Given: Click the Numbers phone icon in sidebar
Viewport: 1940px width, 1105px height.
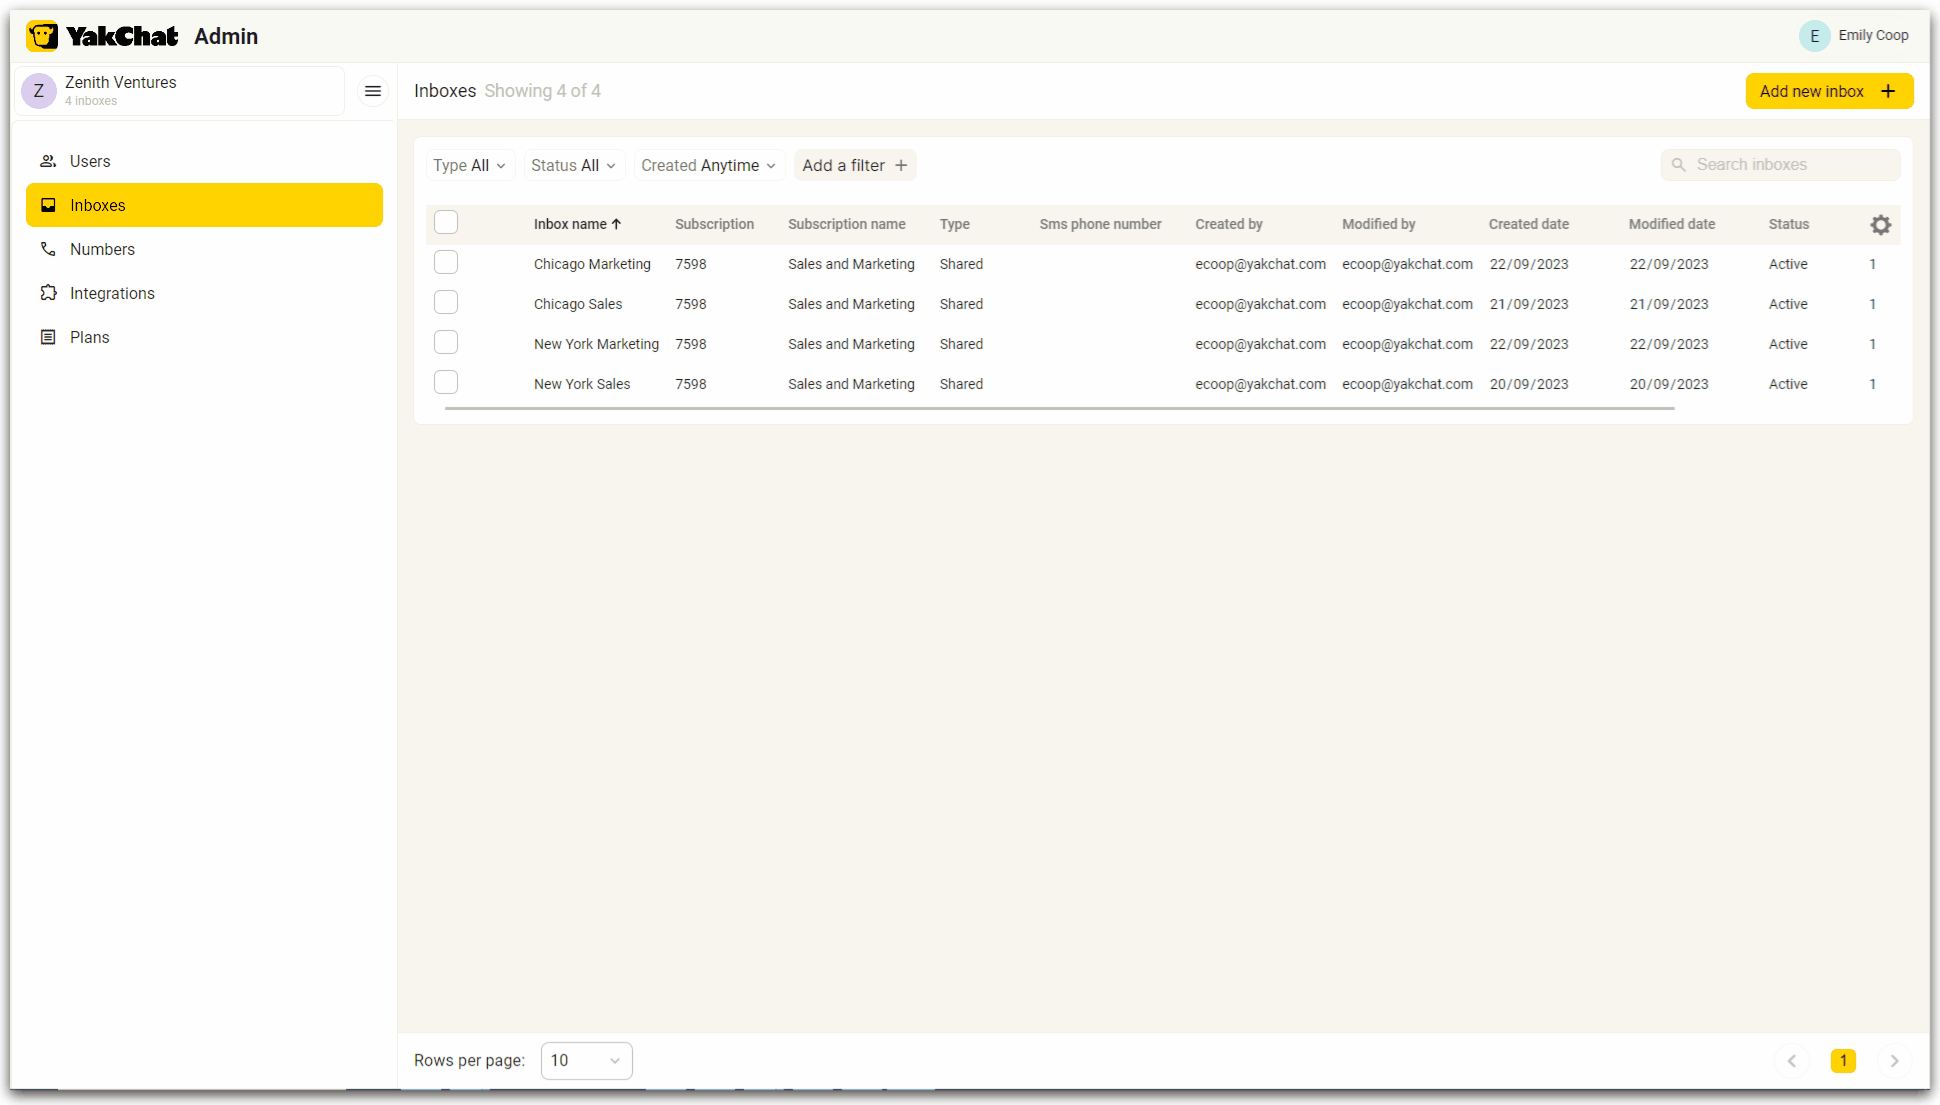Looking at the screenshot, I should pyautogui.click(x=48, y=249).
